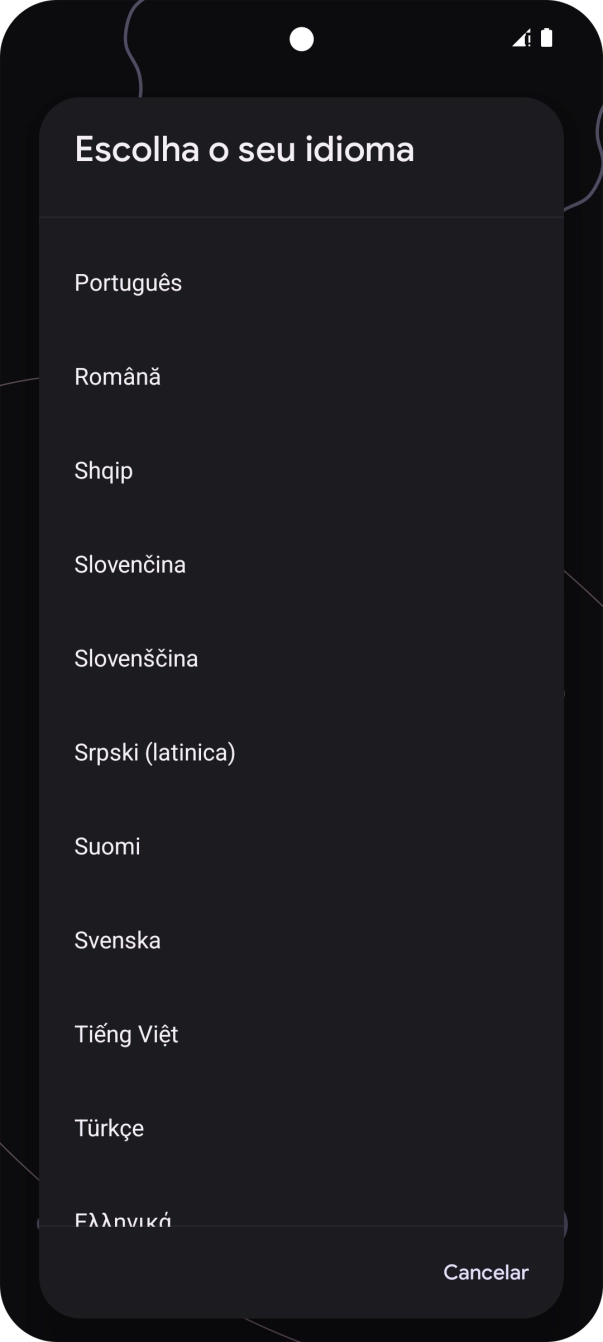Tap the front camera cutout
603x1342 pixels.
point(301,39)
